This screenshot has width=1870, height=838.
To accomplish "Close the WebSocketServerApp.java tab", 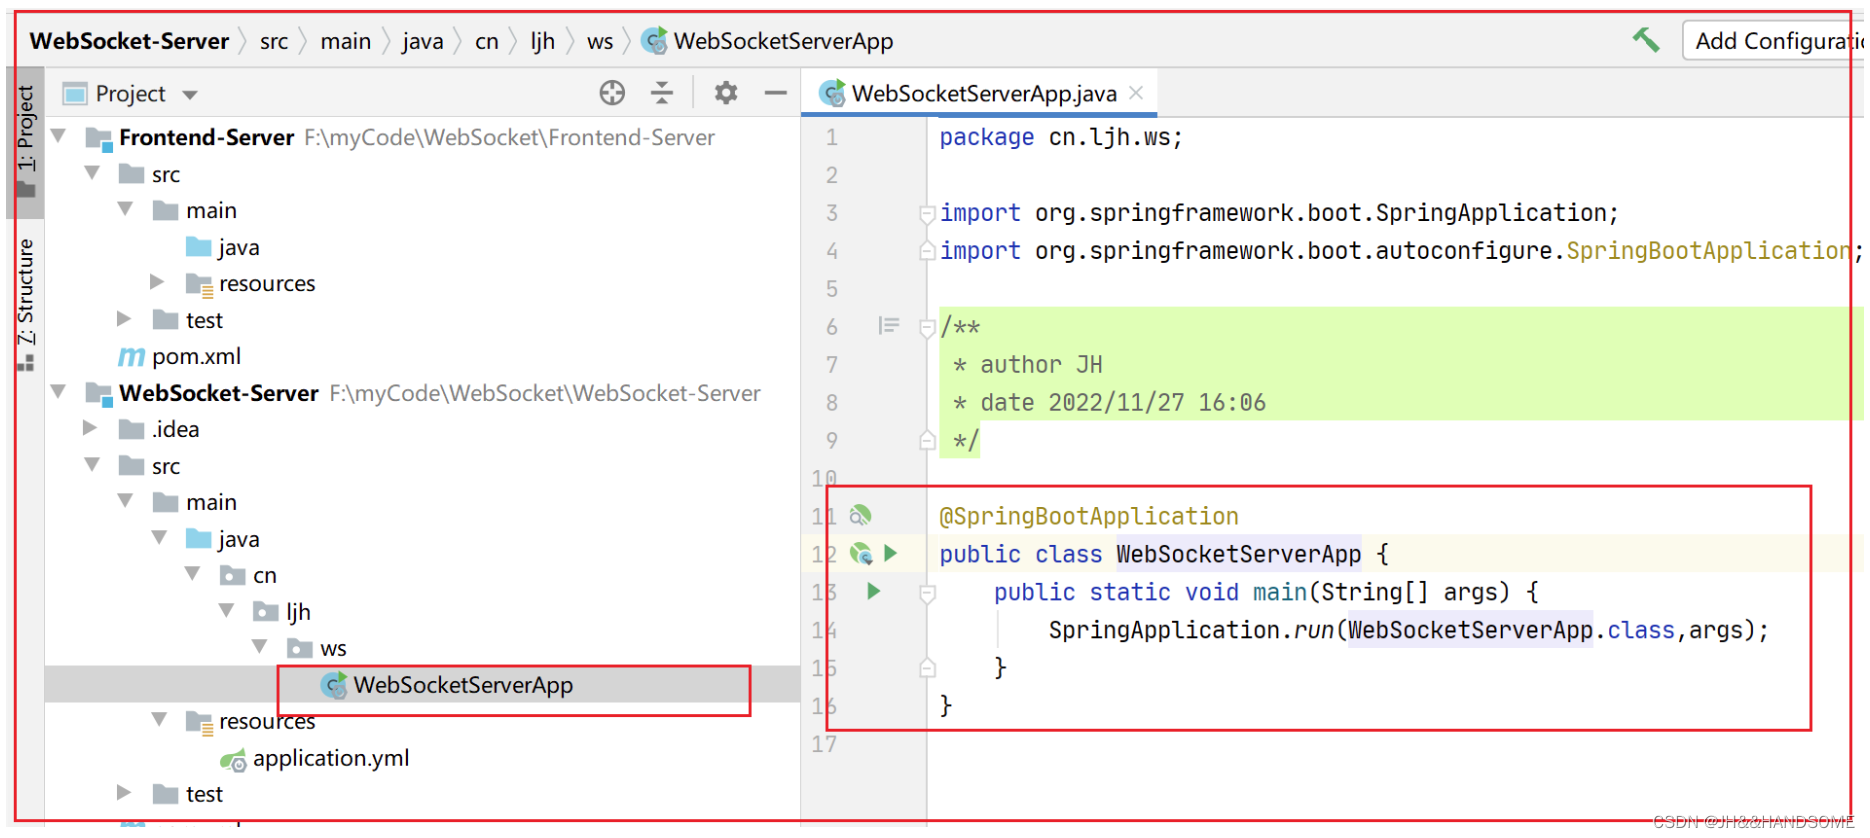I will 1136,93.
